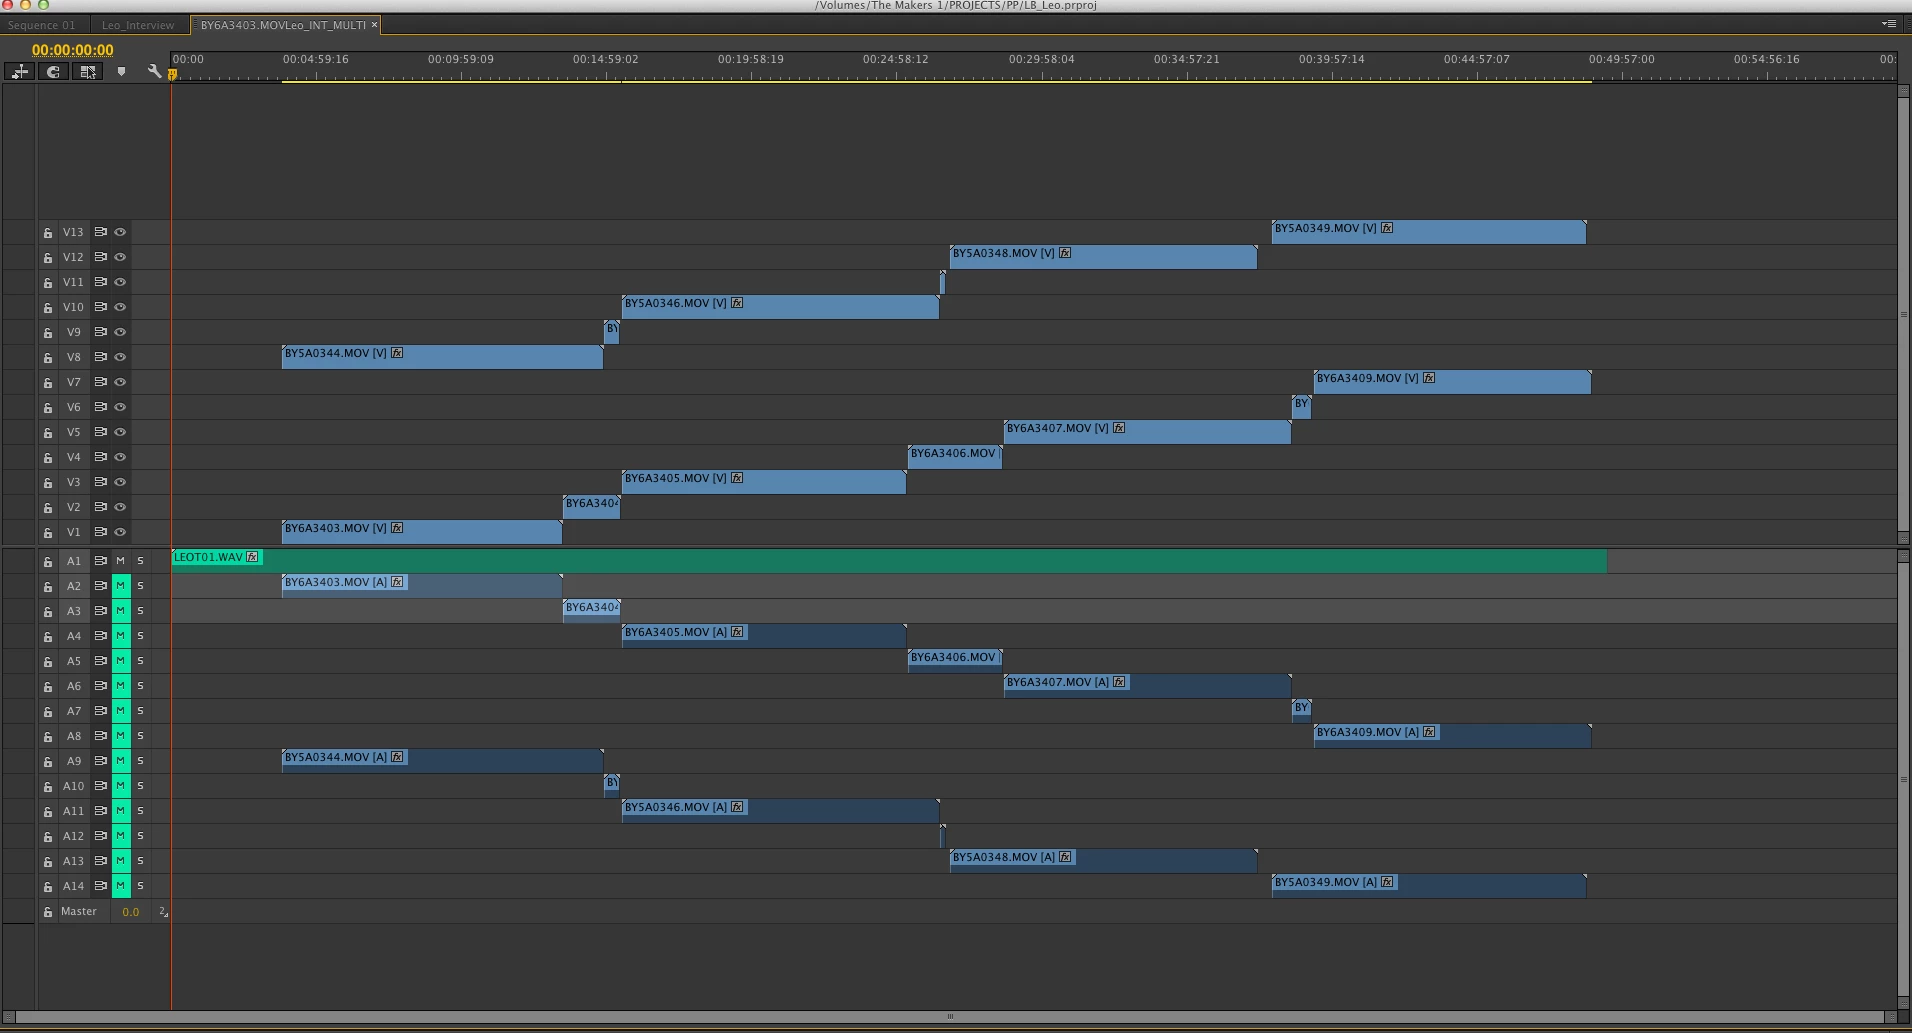Switch to the Leo_Interview tab
Viewport: 1912px width, 1033px height.
(x=138, y=25)
